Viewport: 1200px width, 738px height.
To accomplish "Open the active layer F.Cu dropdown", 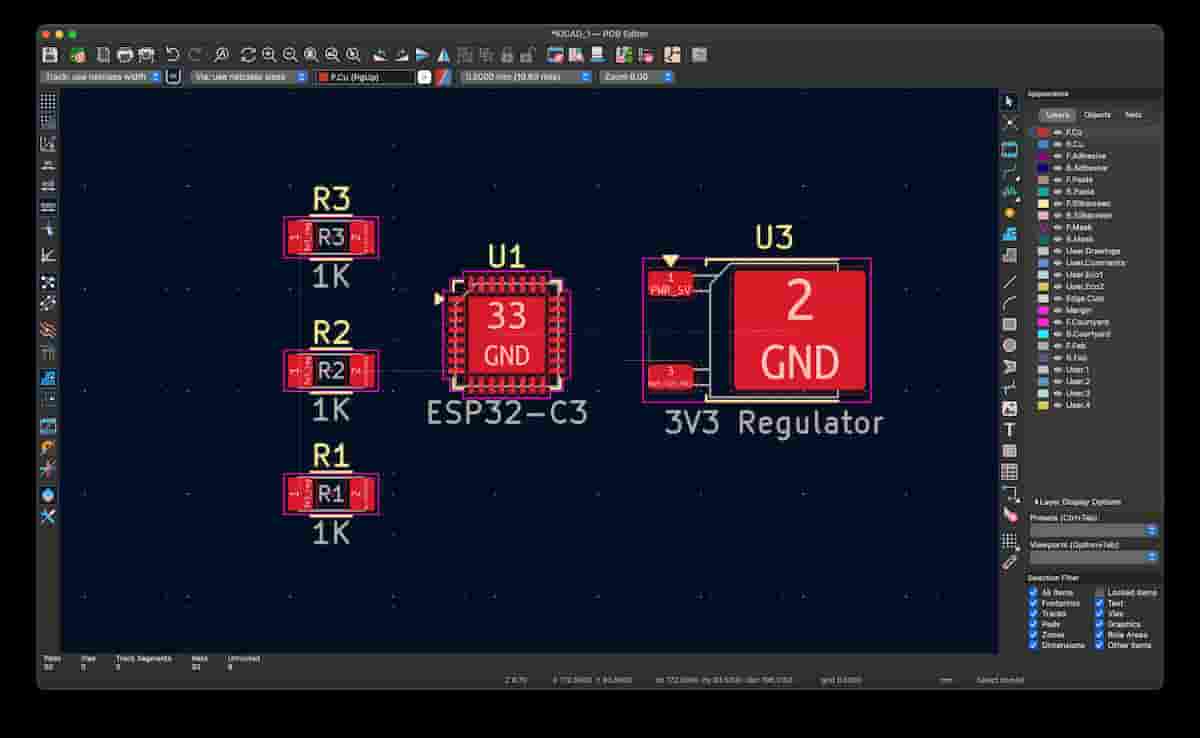I will [x=370, y=76].
